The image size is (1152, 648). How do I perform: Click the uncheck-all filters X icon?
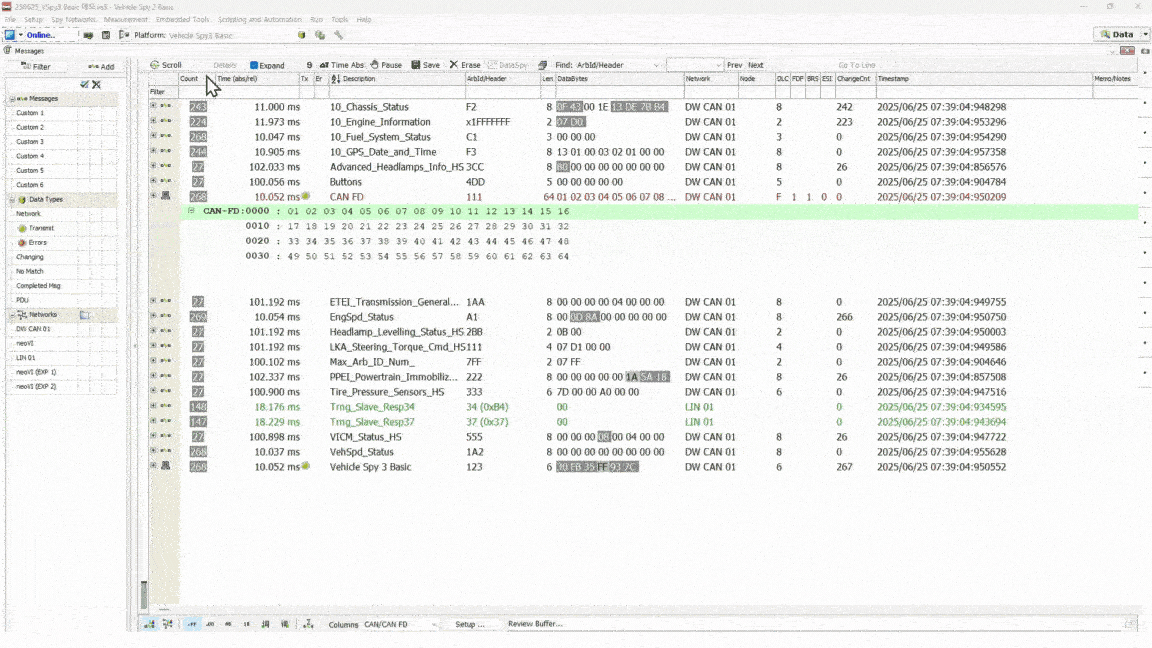[96, 84]
